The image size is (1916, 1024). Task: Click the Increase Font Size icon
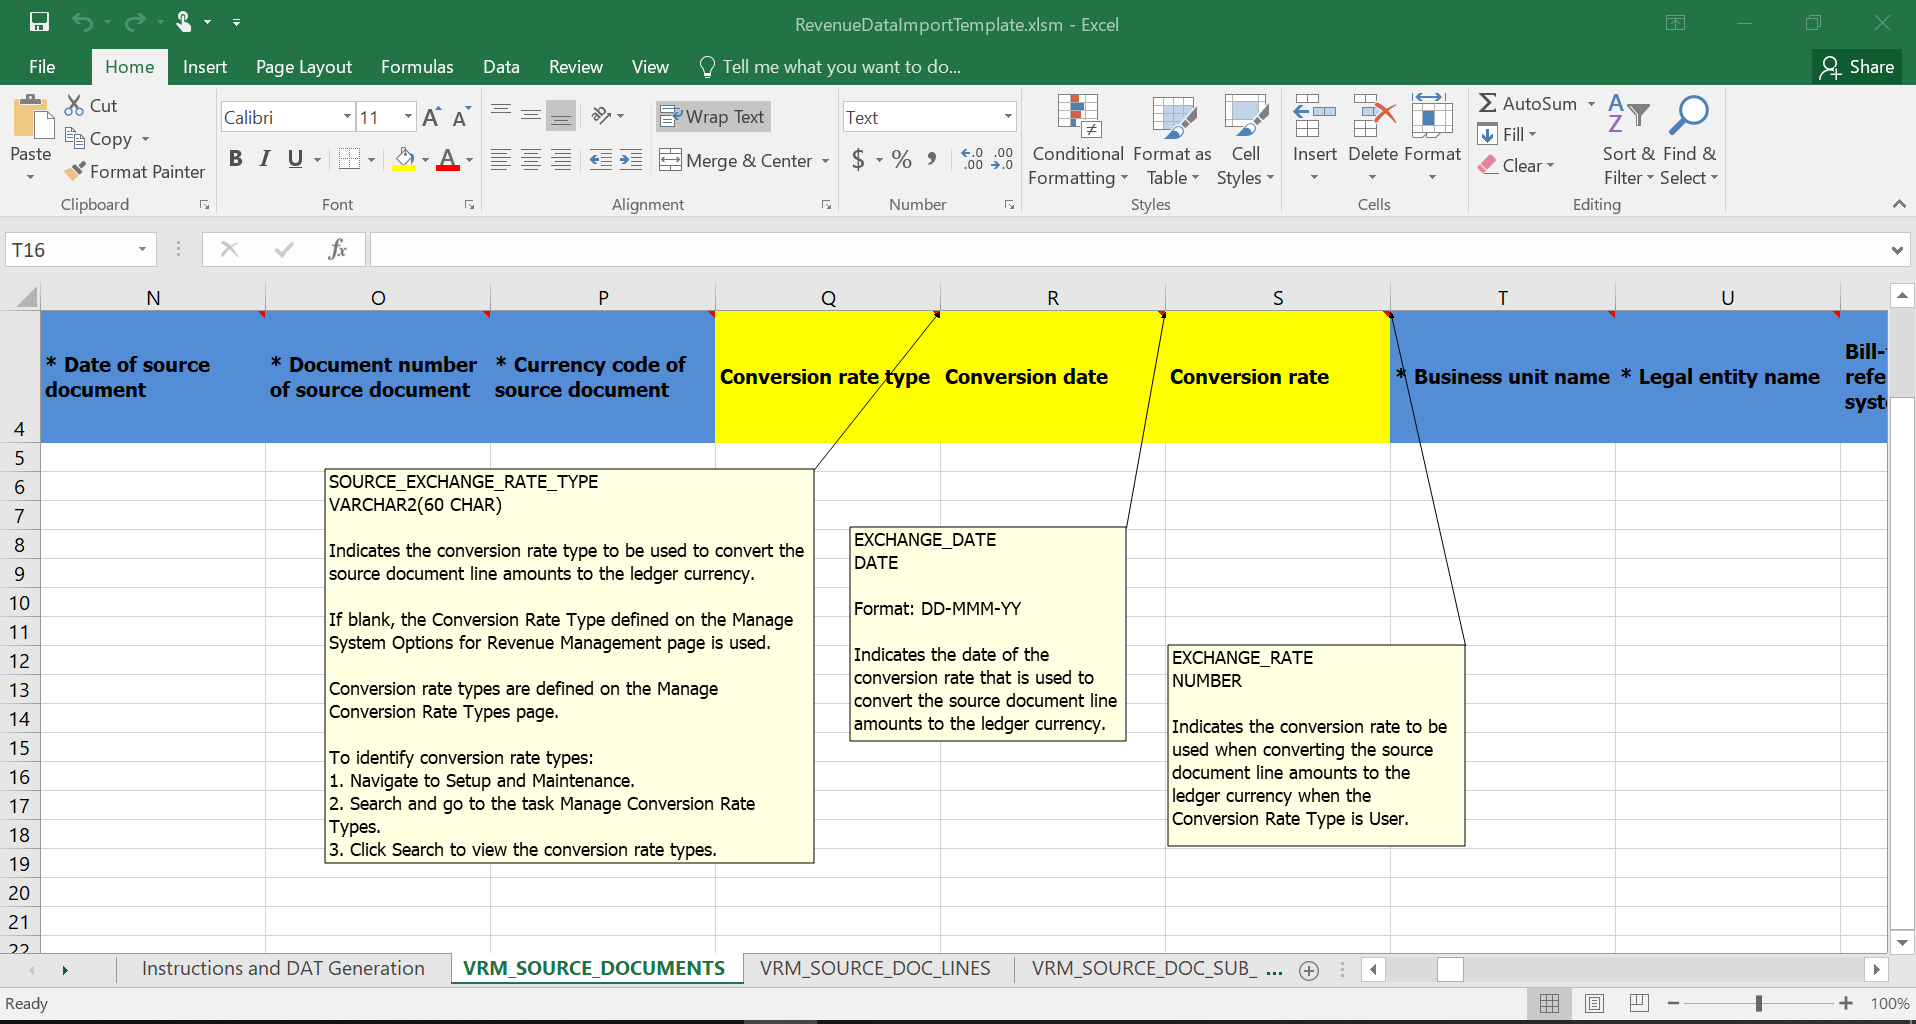coord(431,118)
